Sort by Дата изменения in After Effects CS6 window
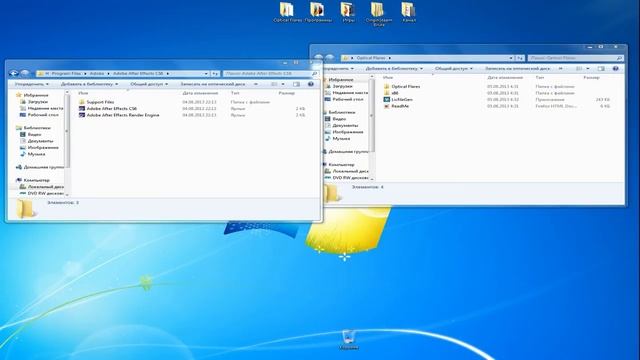The width and height of the screenshot is (640, 360). [x=200, y=93]
